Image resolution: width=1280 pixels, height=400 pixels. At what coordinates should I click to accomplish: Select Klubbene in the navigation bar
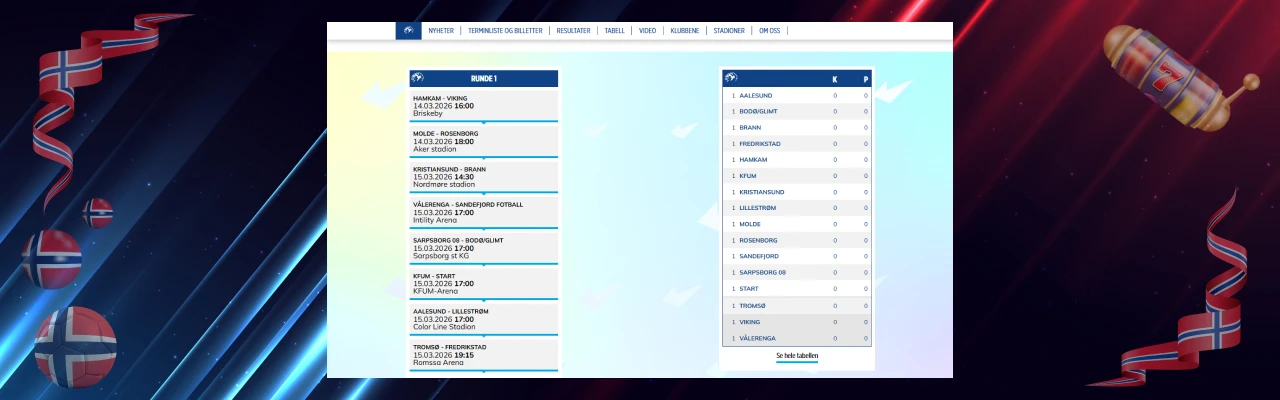685,31
